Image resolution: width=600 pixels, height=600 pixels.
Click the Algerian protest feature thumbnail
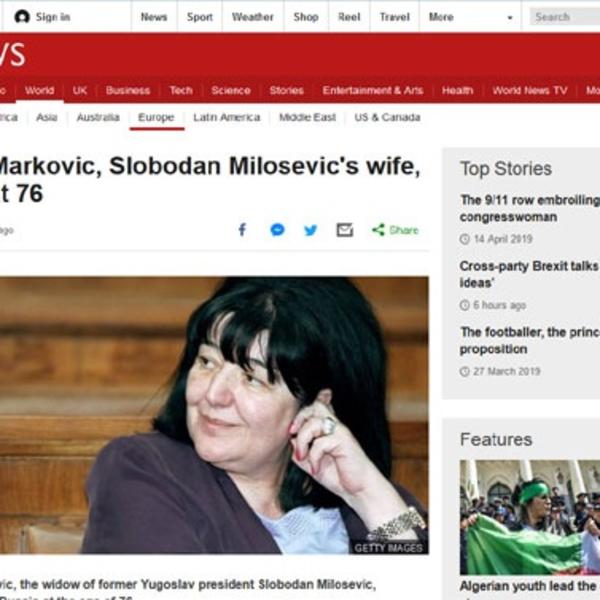530,517
